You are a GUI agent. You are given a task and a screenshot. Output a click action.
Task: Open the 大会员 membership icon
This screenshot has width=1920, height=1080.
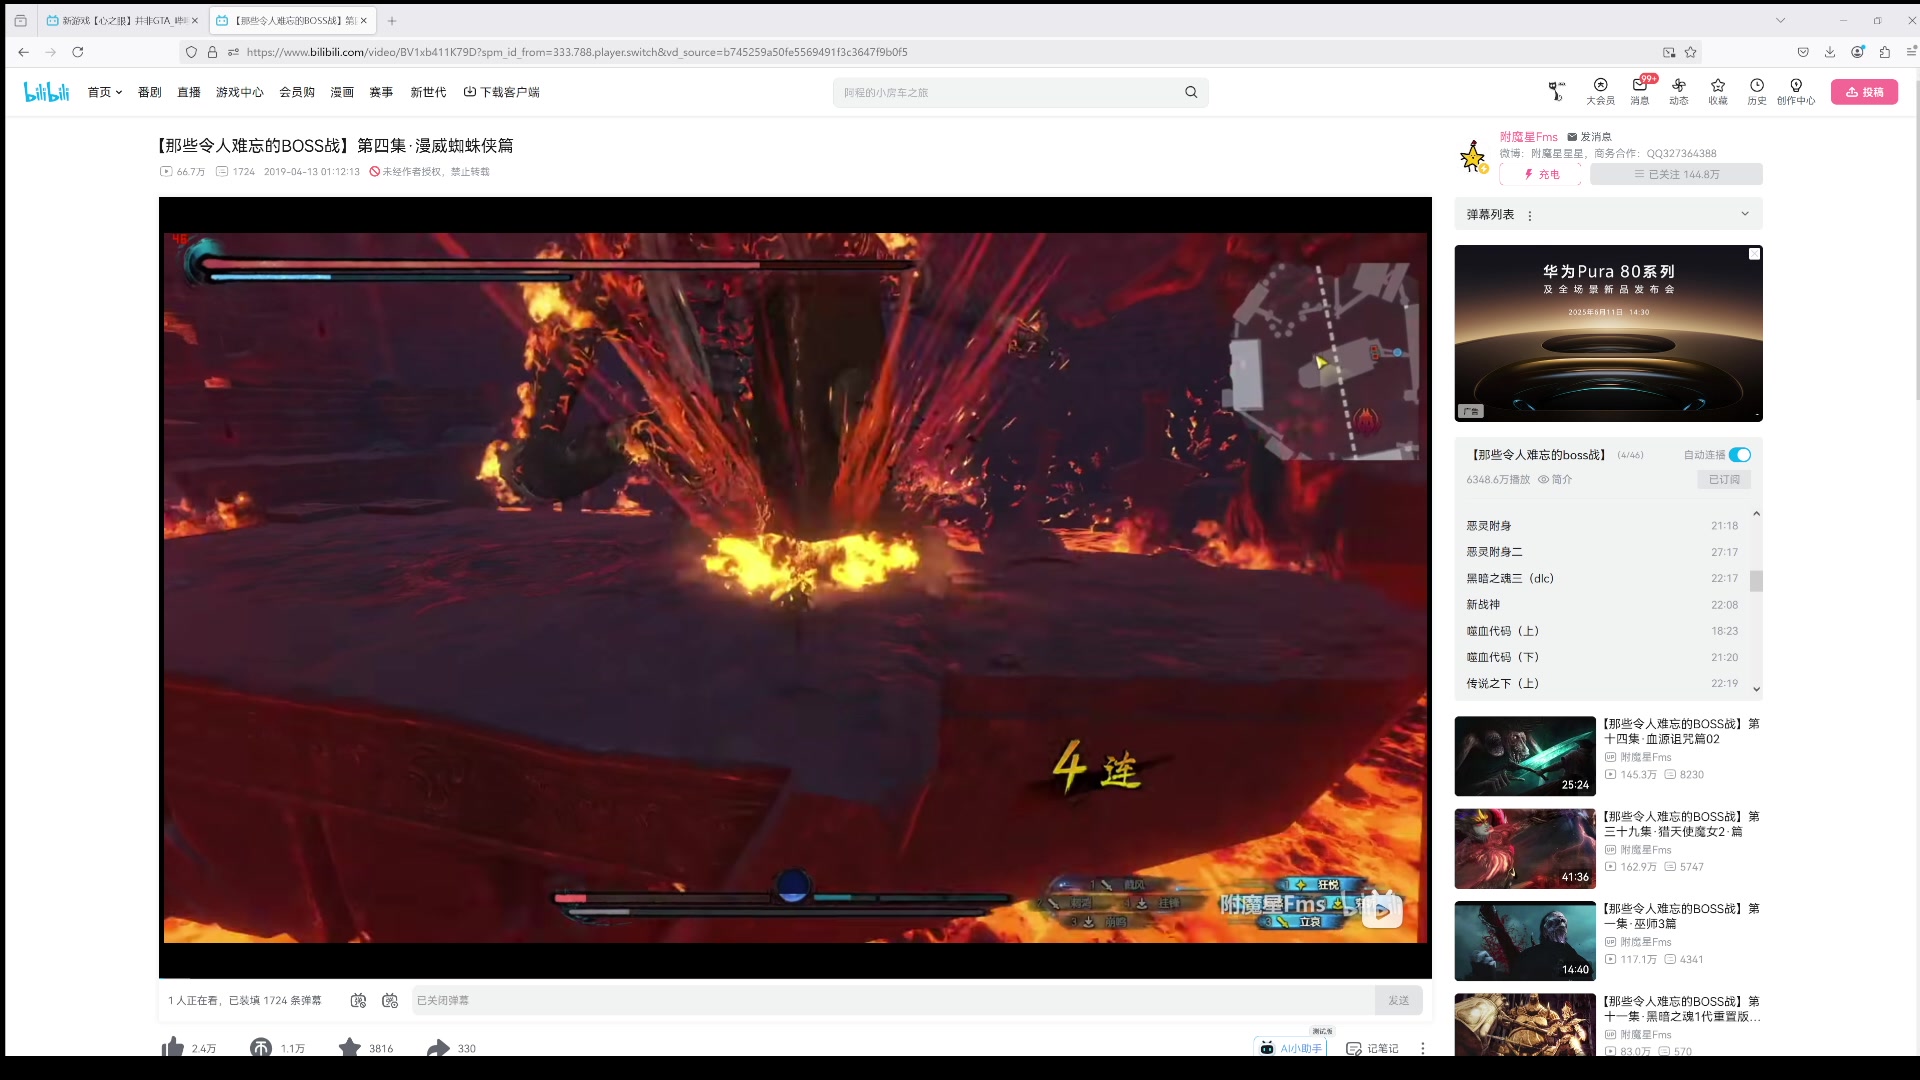(x=1600, y=91)
